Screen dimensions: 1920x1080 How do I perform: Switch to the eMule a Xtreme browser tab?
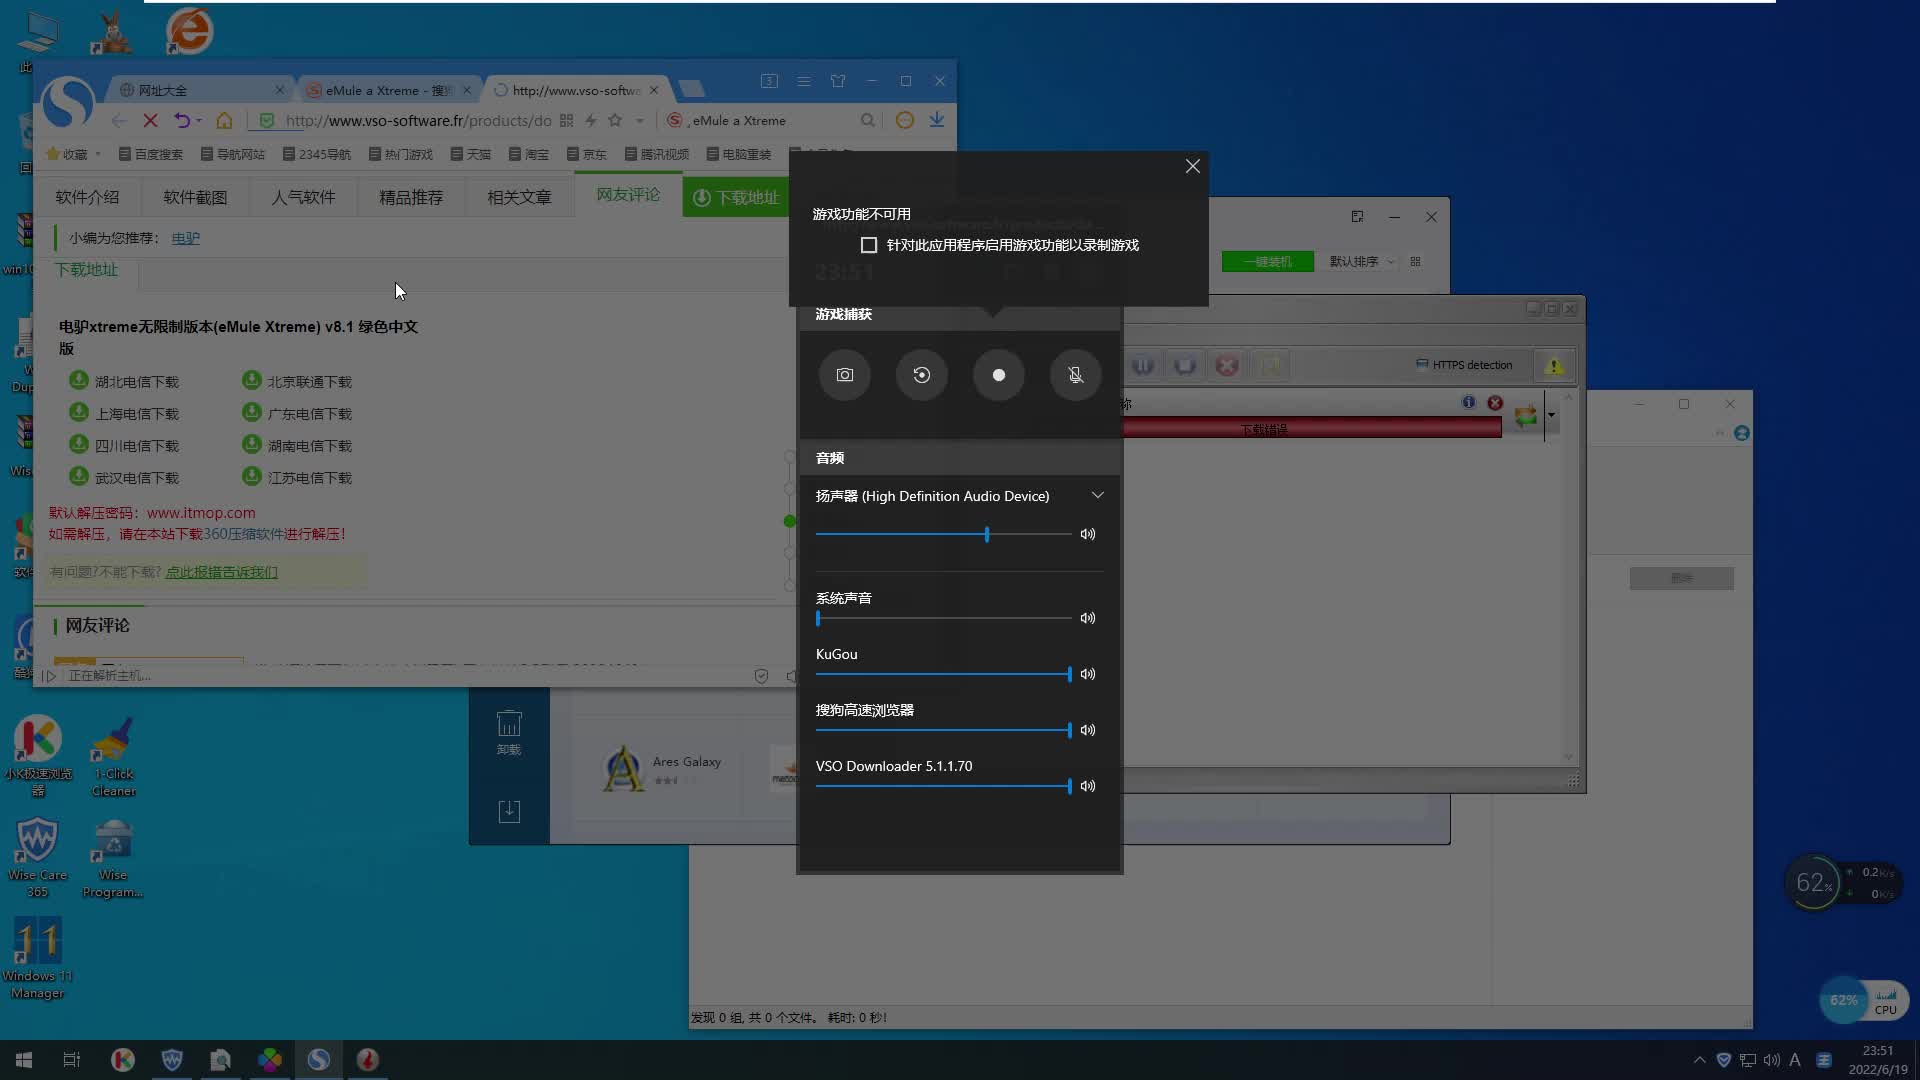(x=388, y=90)
